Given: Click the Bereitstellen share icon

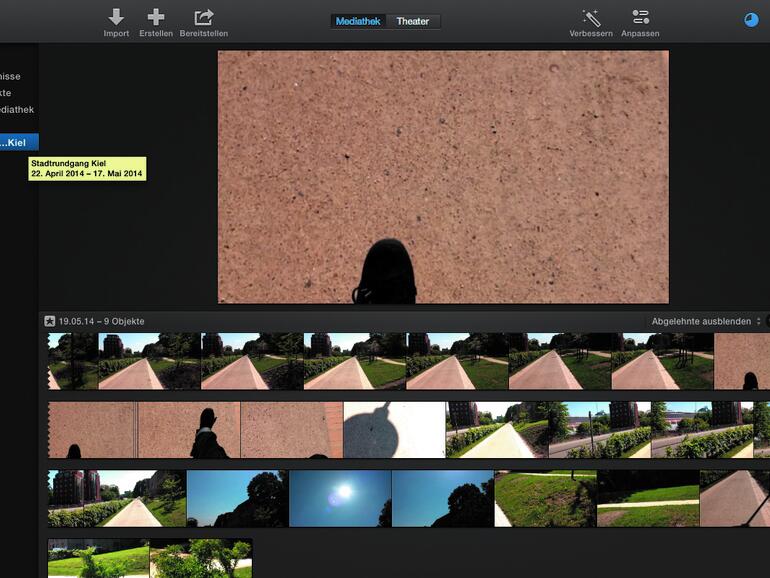Looking at the screenshot, I should (204, 18).
